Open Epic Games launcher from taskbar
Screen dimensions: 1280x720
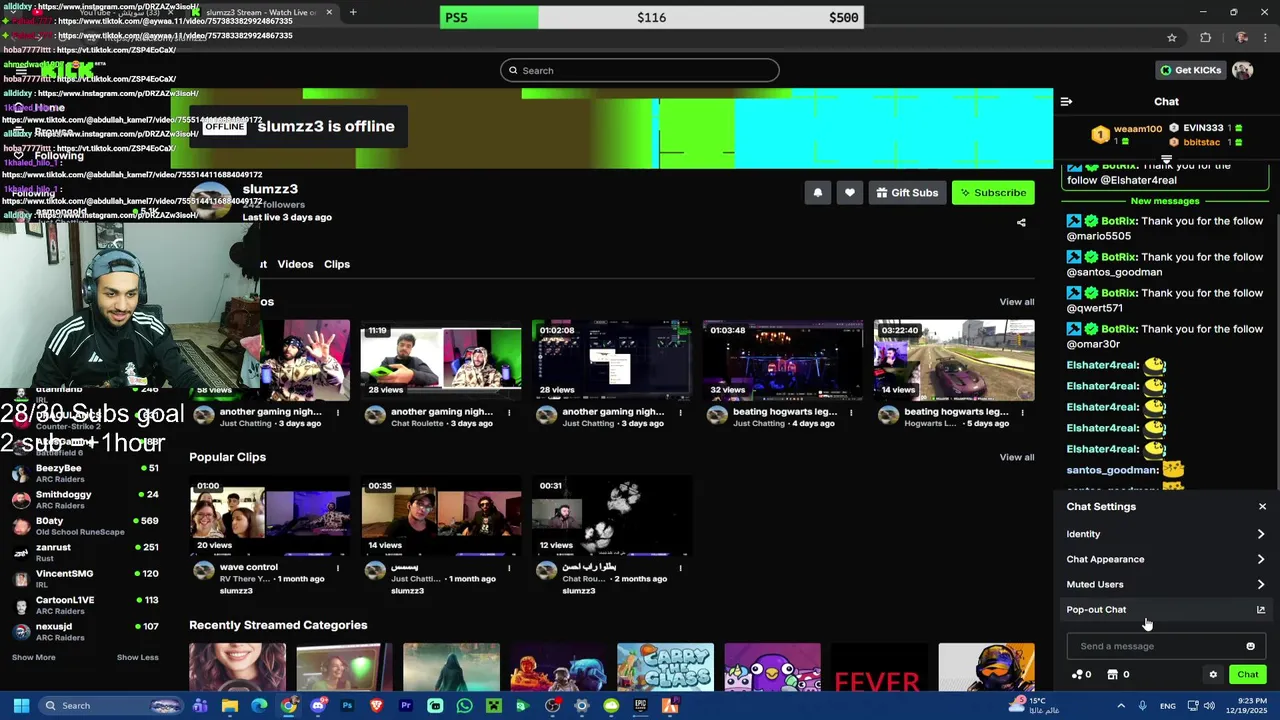[x=640, y=706]
